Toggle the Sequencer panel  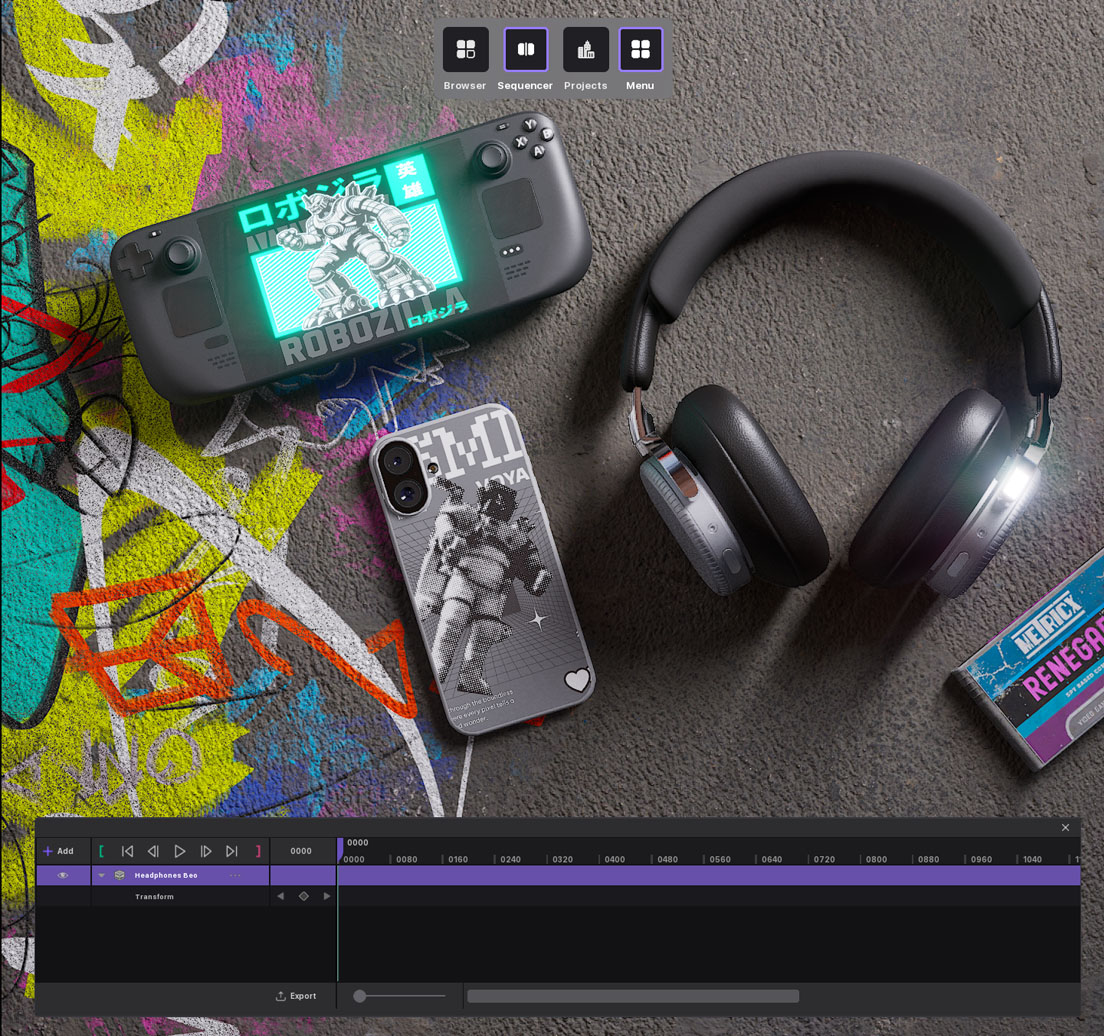525,50
